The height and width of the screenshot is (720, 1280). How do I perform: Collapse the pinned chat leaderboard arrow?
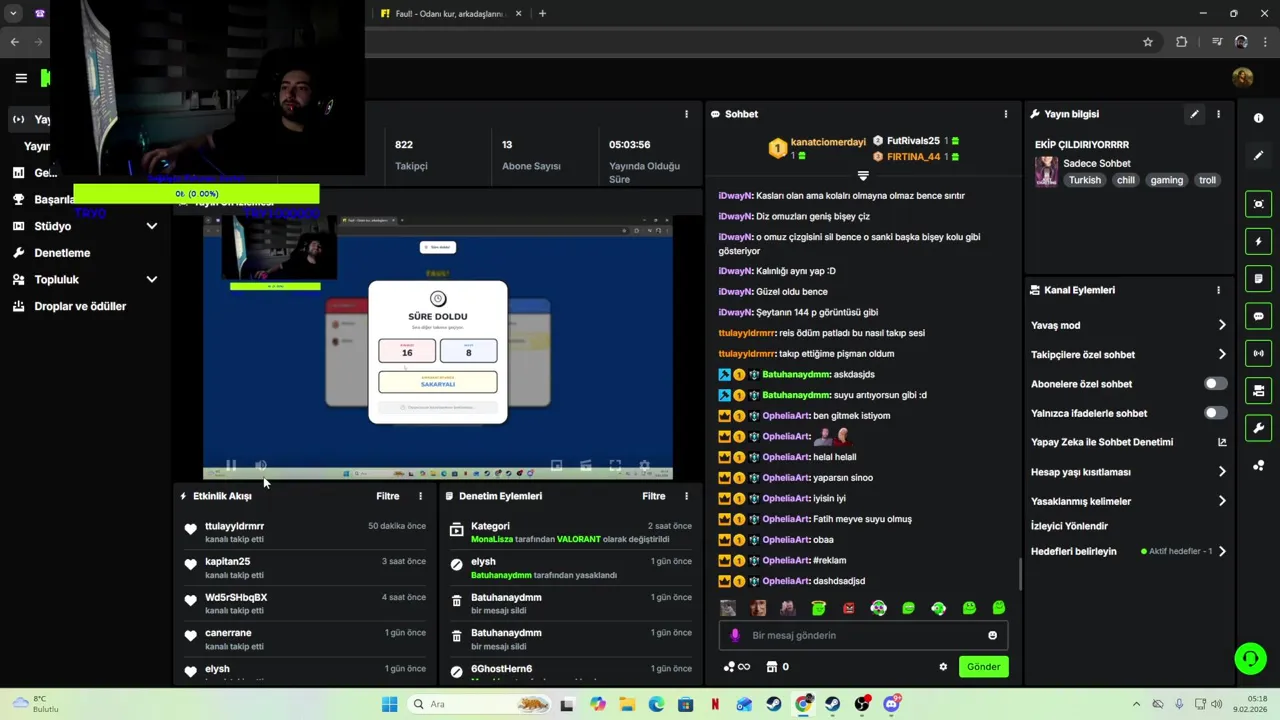[x=863, y=176]
